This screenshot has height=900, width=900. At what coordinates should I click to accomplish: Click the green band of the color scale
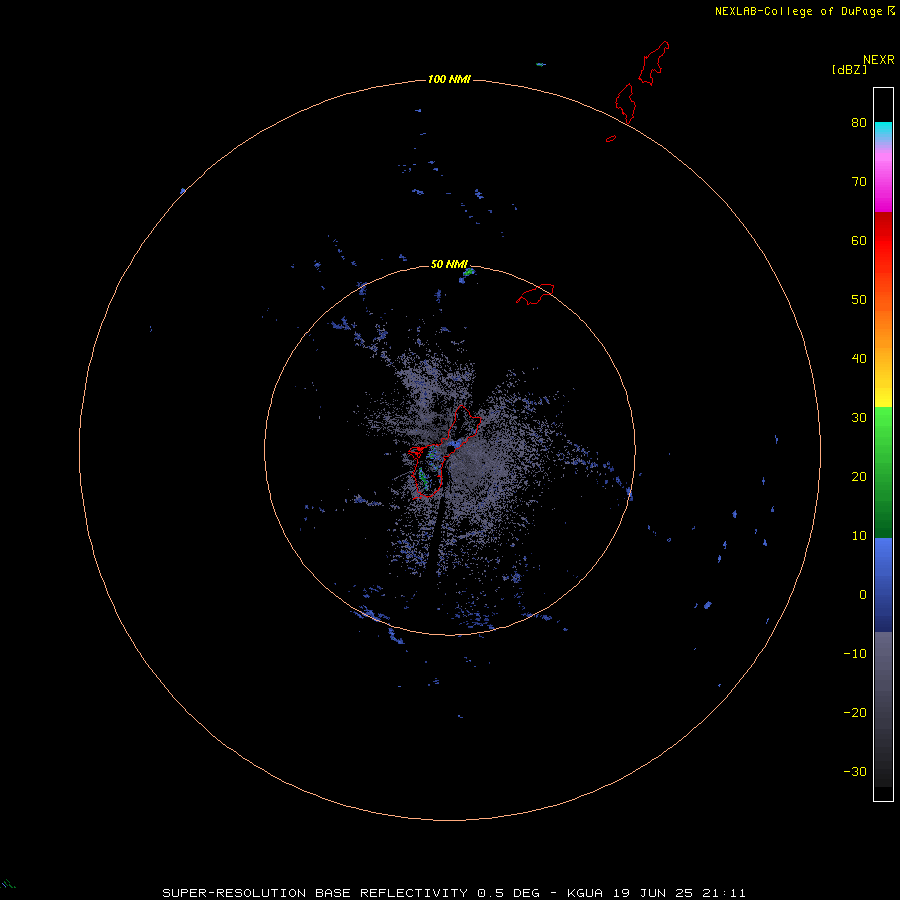point(883,472)
